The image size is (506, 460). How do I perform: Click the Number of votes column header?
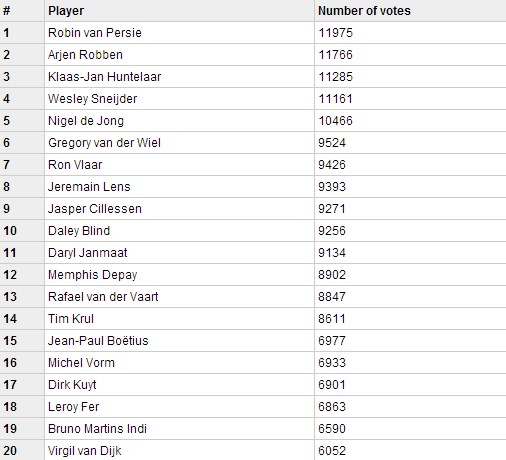tap(364, 11)
